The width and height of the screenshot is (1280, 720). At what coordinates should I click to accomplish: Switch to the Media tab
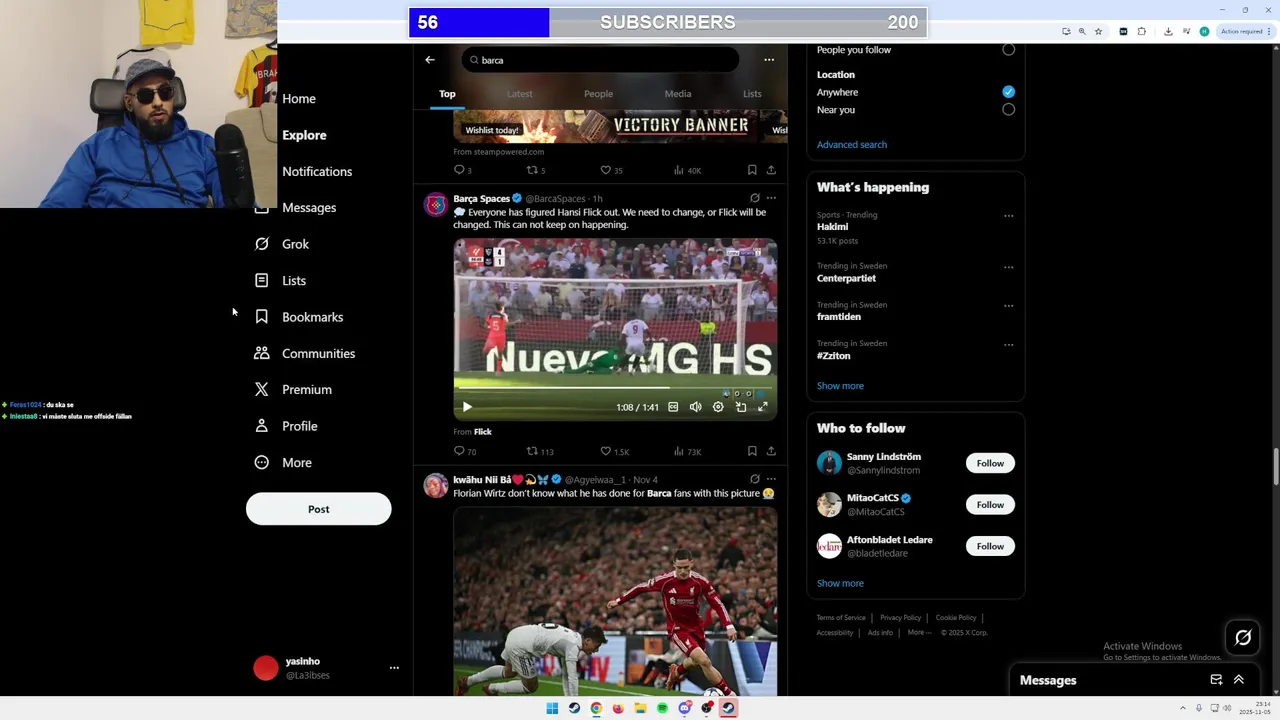click(678, 94)
